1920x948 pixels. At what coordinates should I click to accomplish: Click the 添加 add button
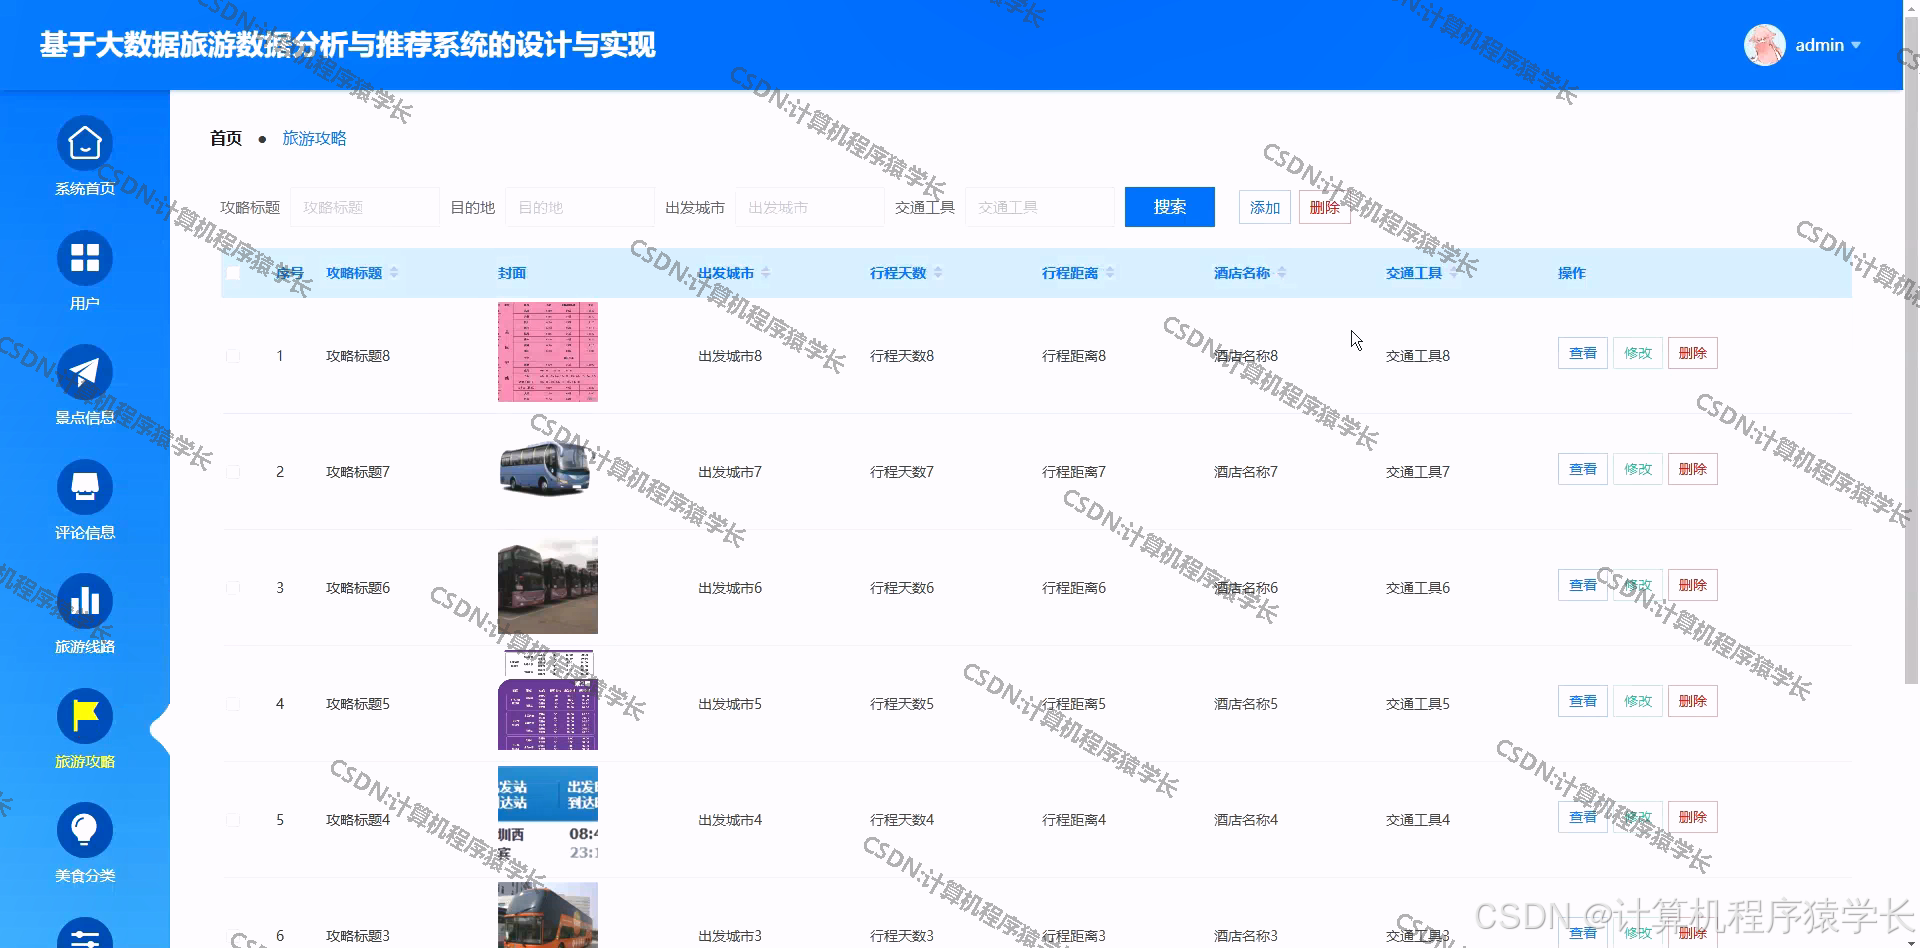click(x=1265, y=207)
